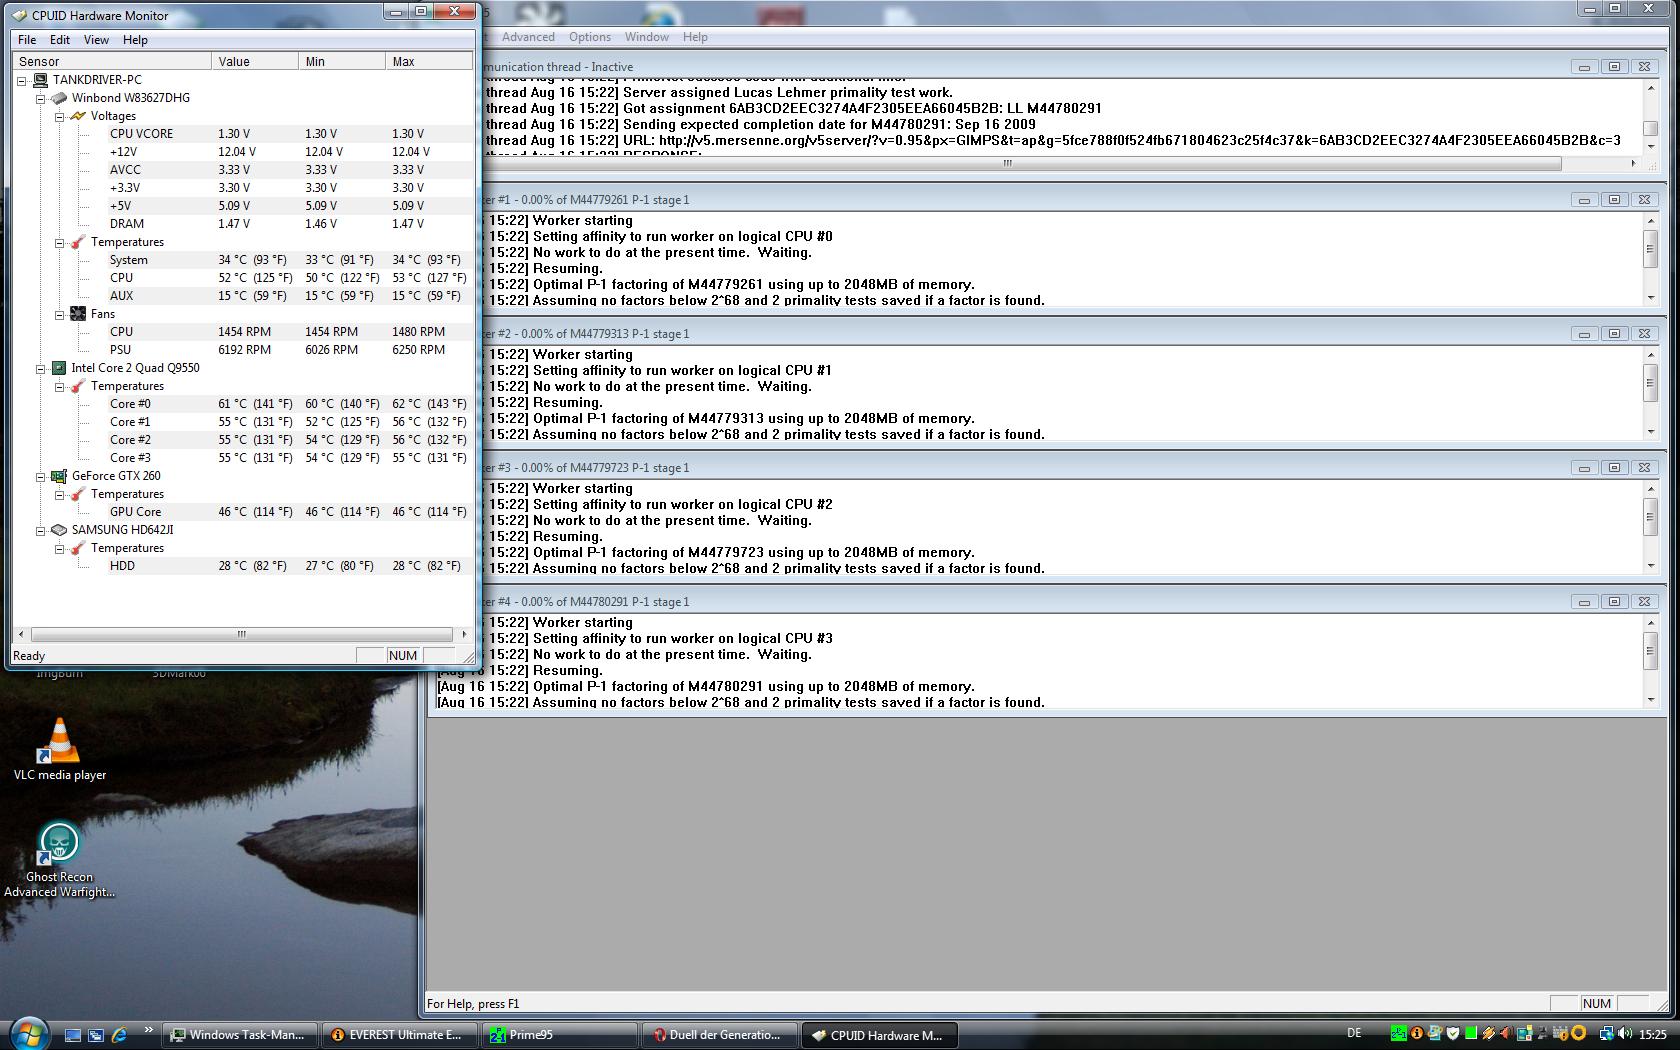Image resolution: width=1680 pixels, height=1050 pixels.
Task: Collapse the Winbond W83627DHG node
Action: coord(40,99)
